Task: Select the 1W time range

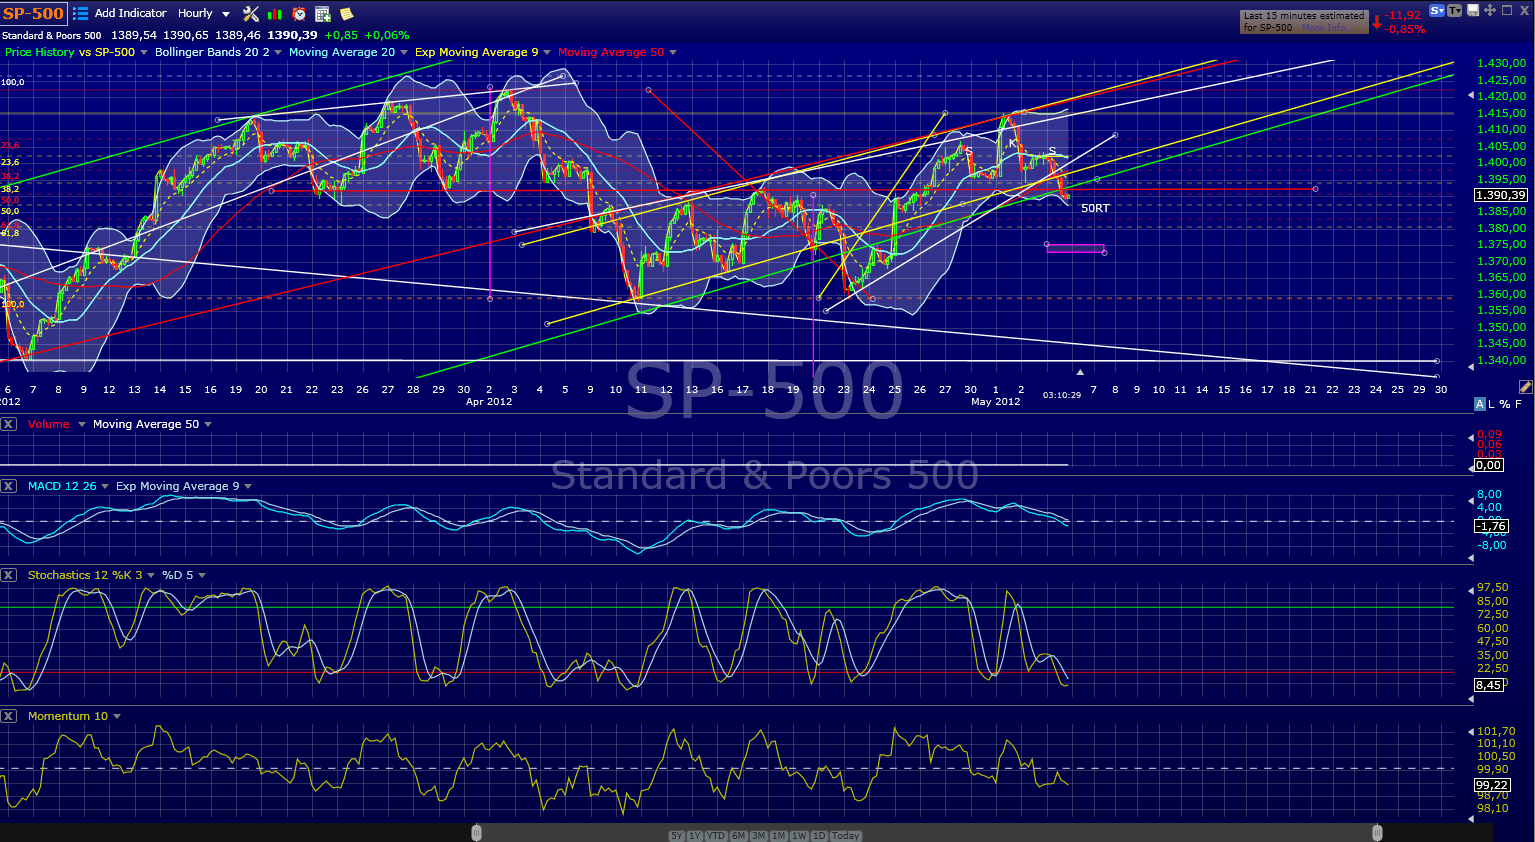Action: [799, 836]
